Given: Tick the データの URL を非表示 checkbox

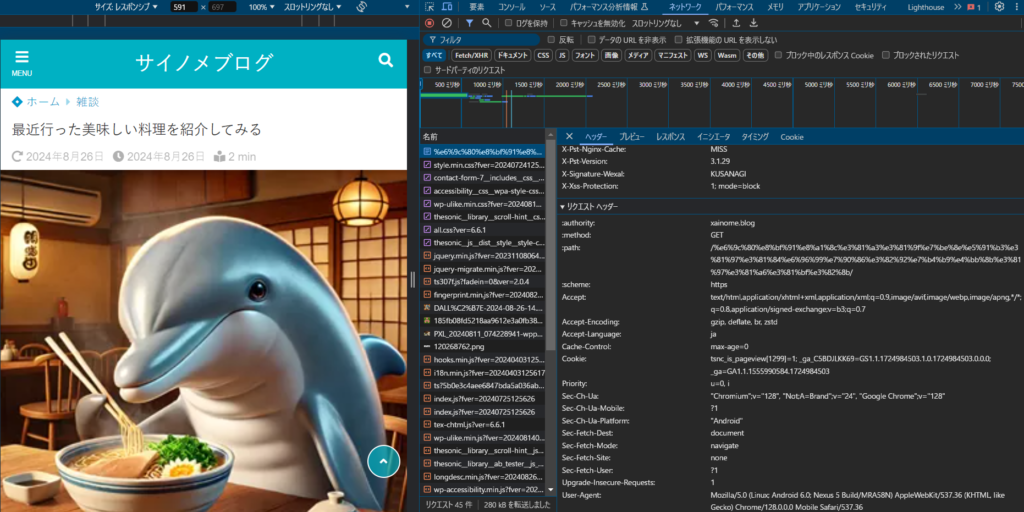Looking at the screenshot, I should 591,40.
